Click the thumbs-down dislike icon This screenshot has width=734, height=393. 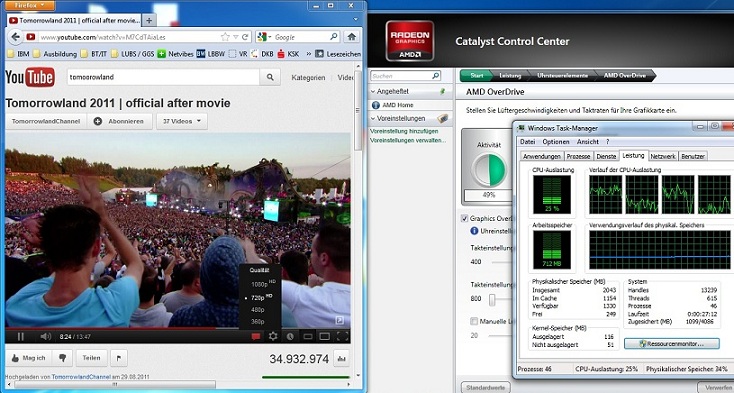click(x=62, y=358)
